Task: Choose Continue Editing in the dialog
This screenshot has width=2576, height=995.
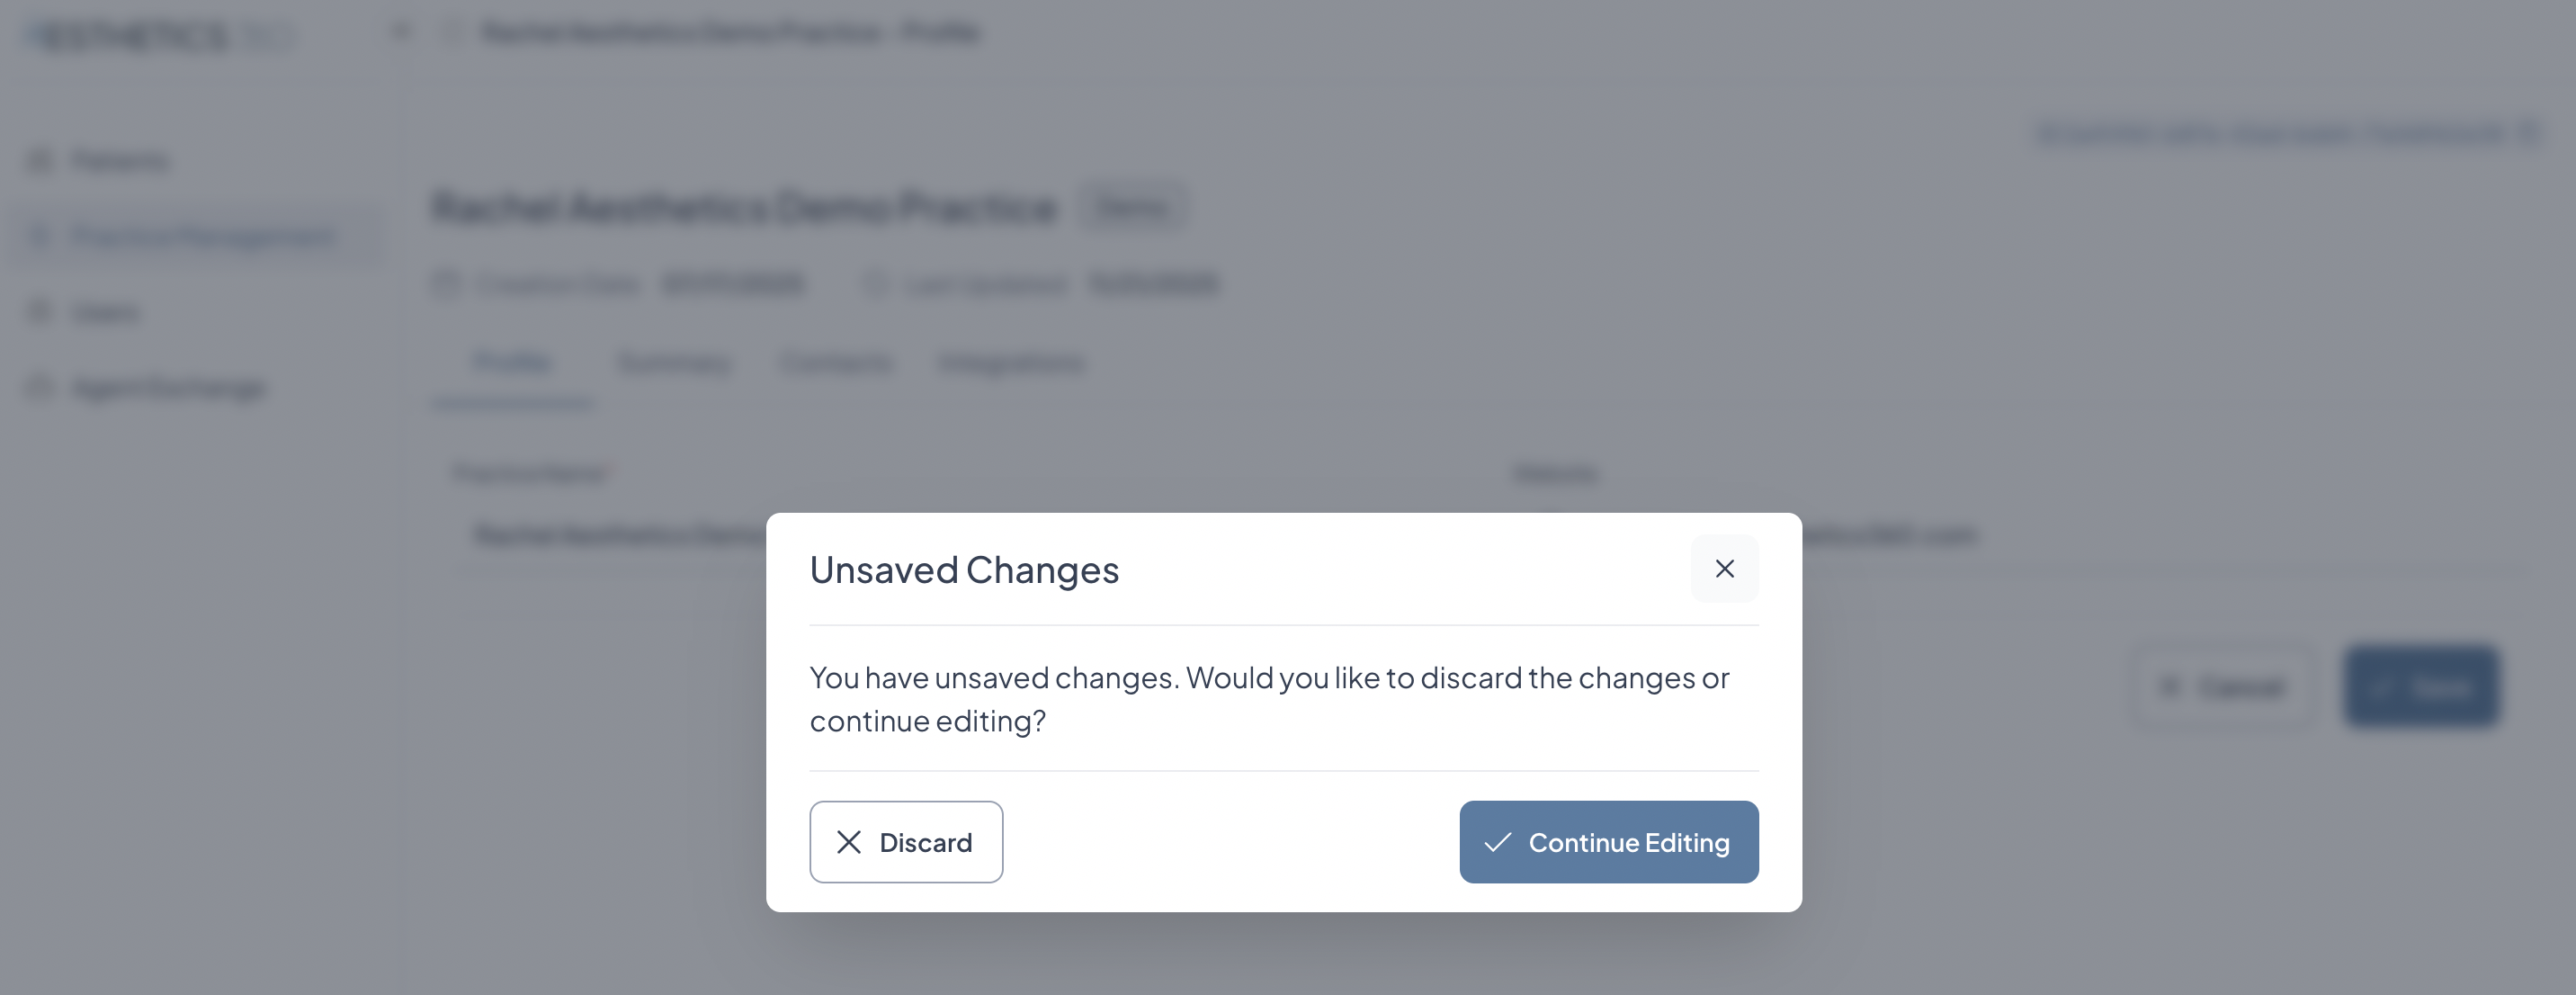Action: 1608,842
